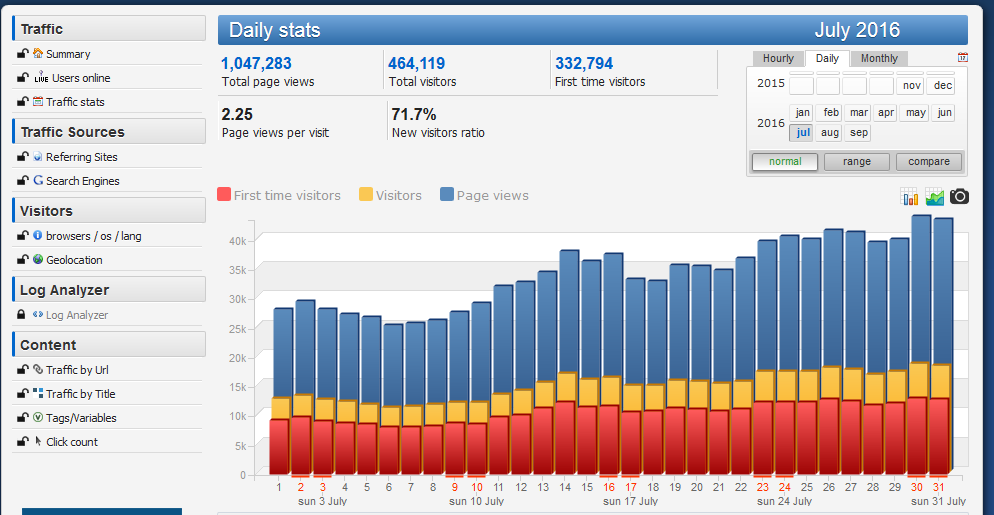Toggle First time visitors series in legend
The image size is (994, 515).
pyautogui.click(x=279, y=196)
